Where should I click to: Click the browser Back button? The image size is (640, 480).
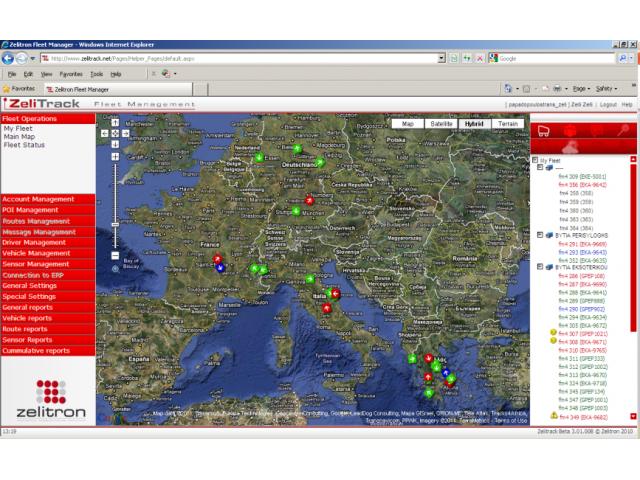8,58
